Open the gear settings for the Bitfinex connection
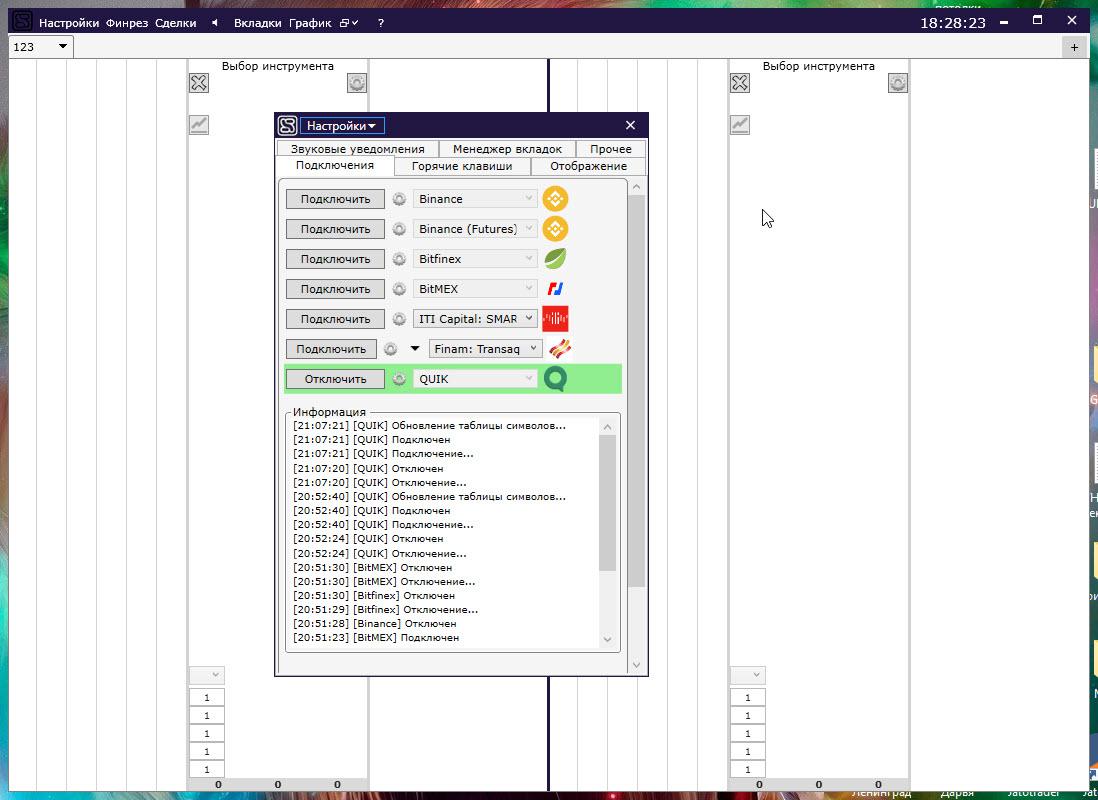Viewport: 1098px width, 800px height. coord(399,259)
